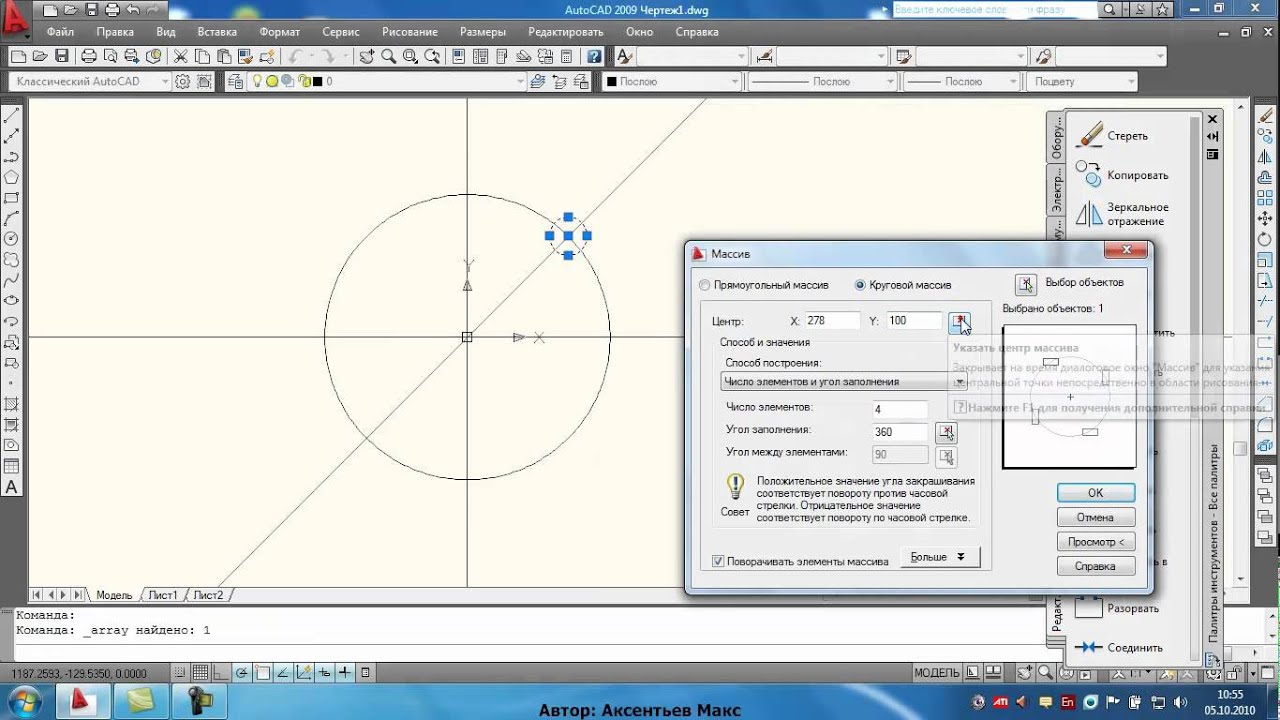Toggle Поворачивать элементы массива checkbox
Viewport: 1280px width, 720px height.
tap(718, 561)
